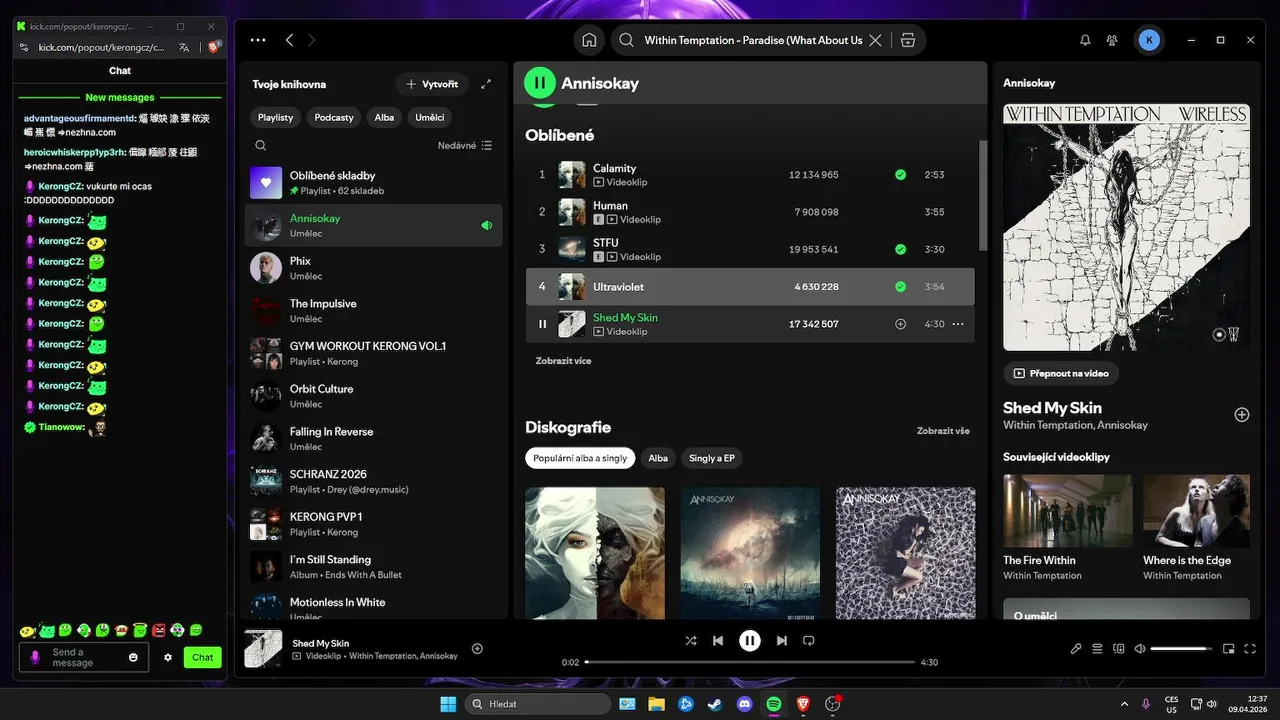Viewport: 1280px width, 720px height.
Task: Open the play queue icon
Action: pyautogui.click(x=1097, y=648)
